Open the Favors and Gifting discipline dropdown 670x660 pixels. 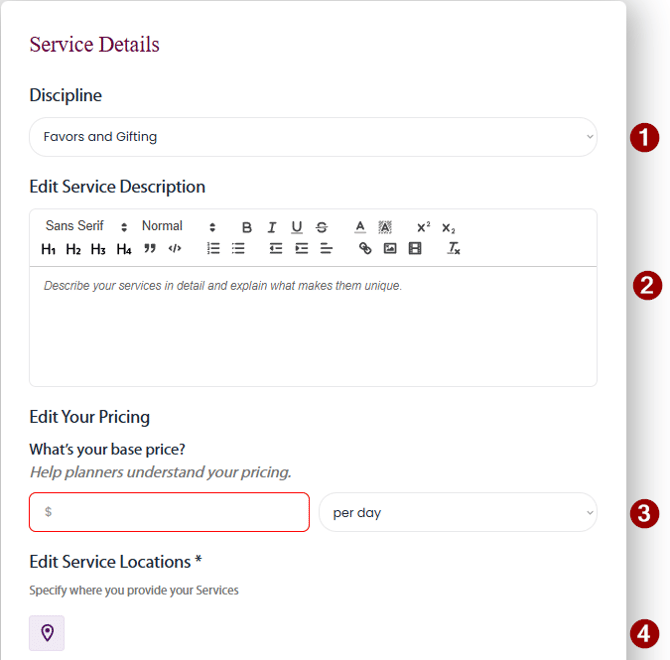click(x=312, y=137)
